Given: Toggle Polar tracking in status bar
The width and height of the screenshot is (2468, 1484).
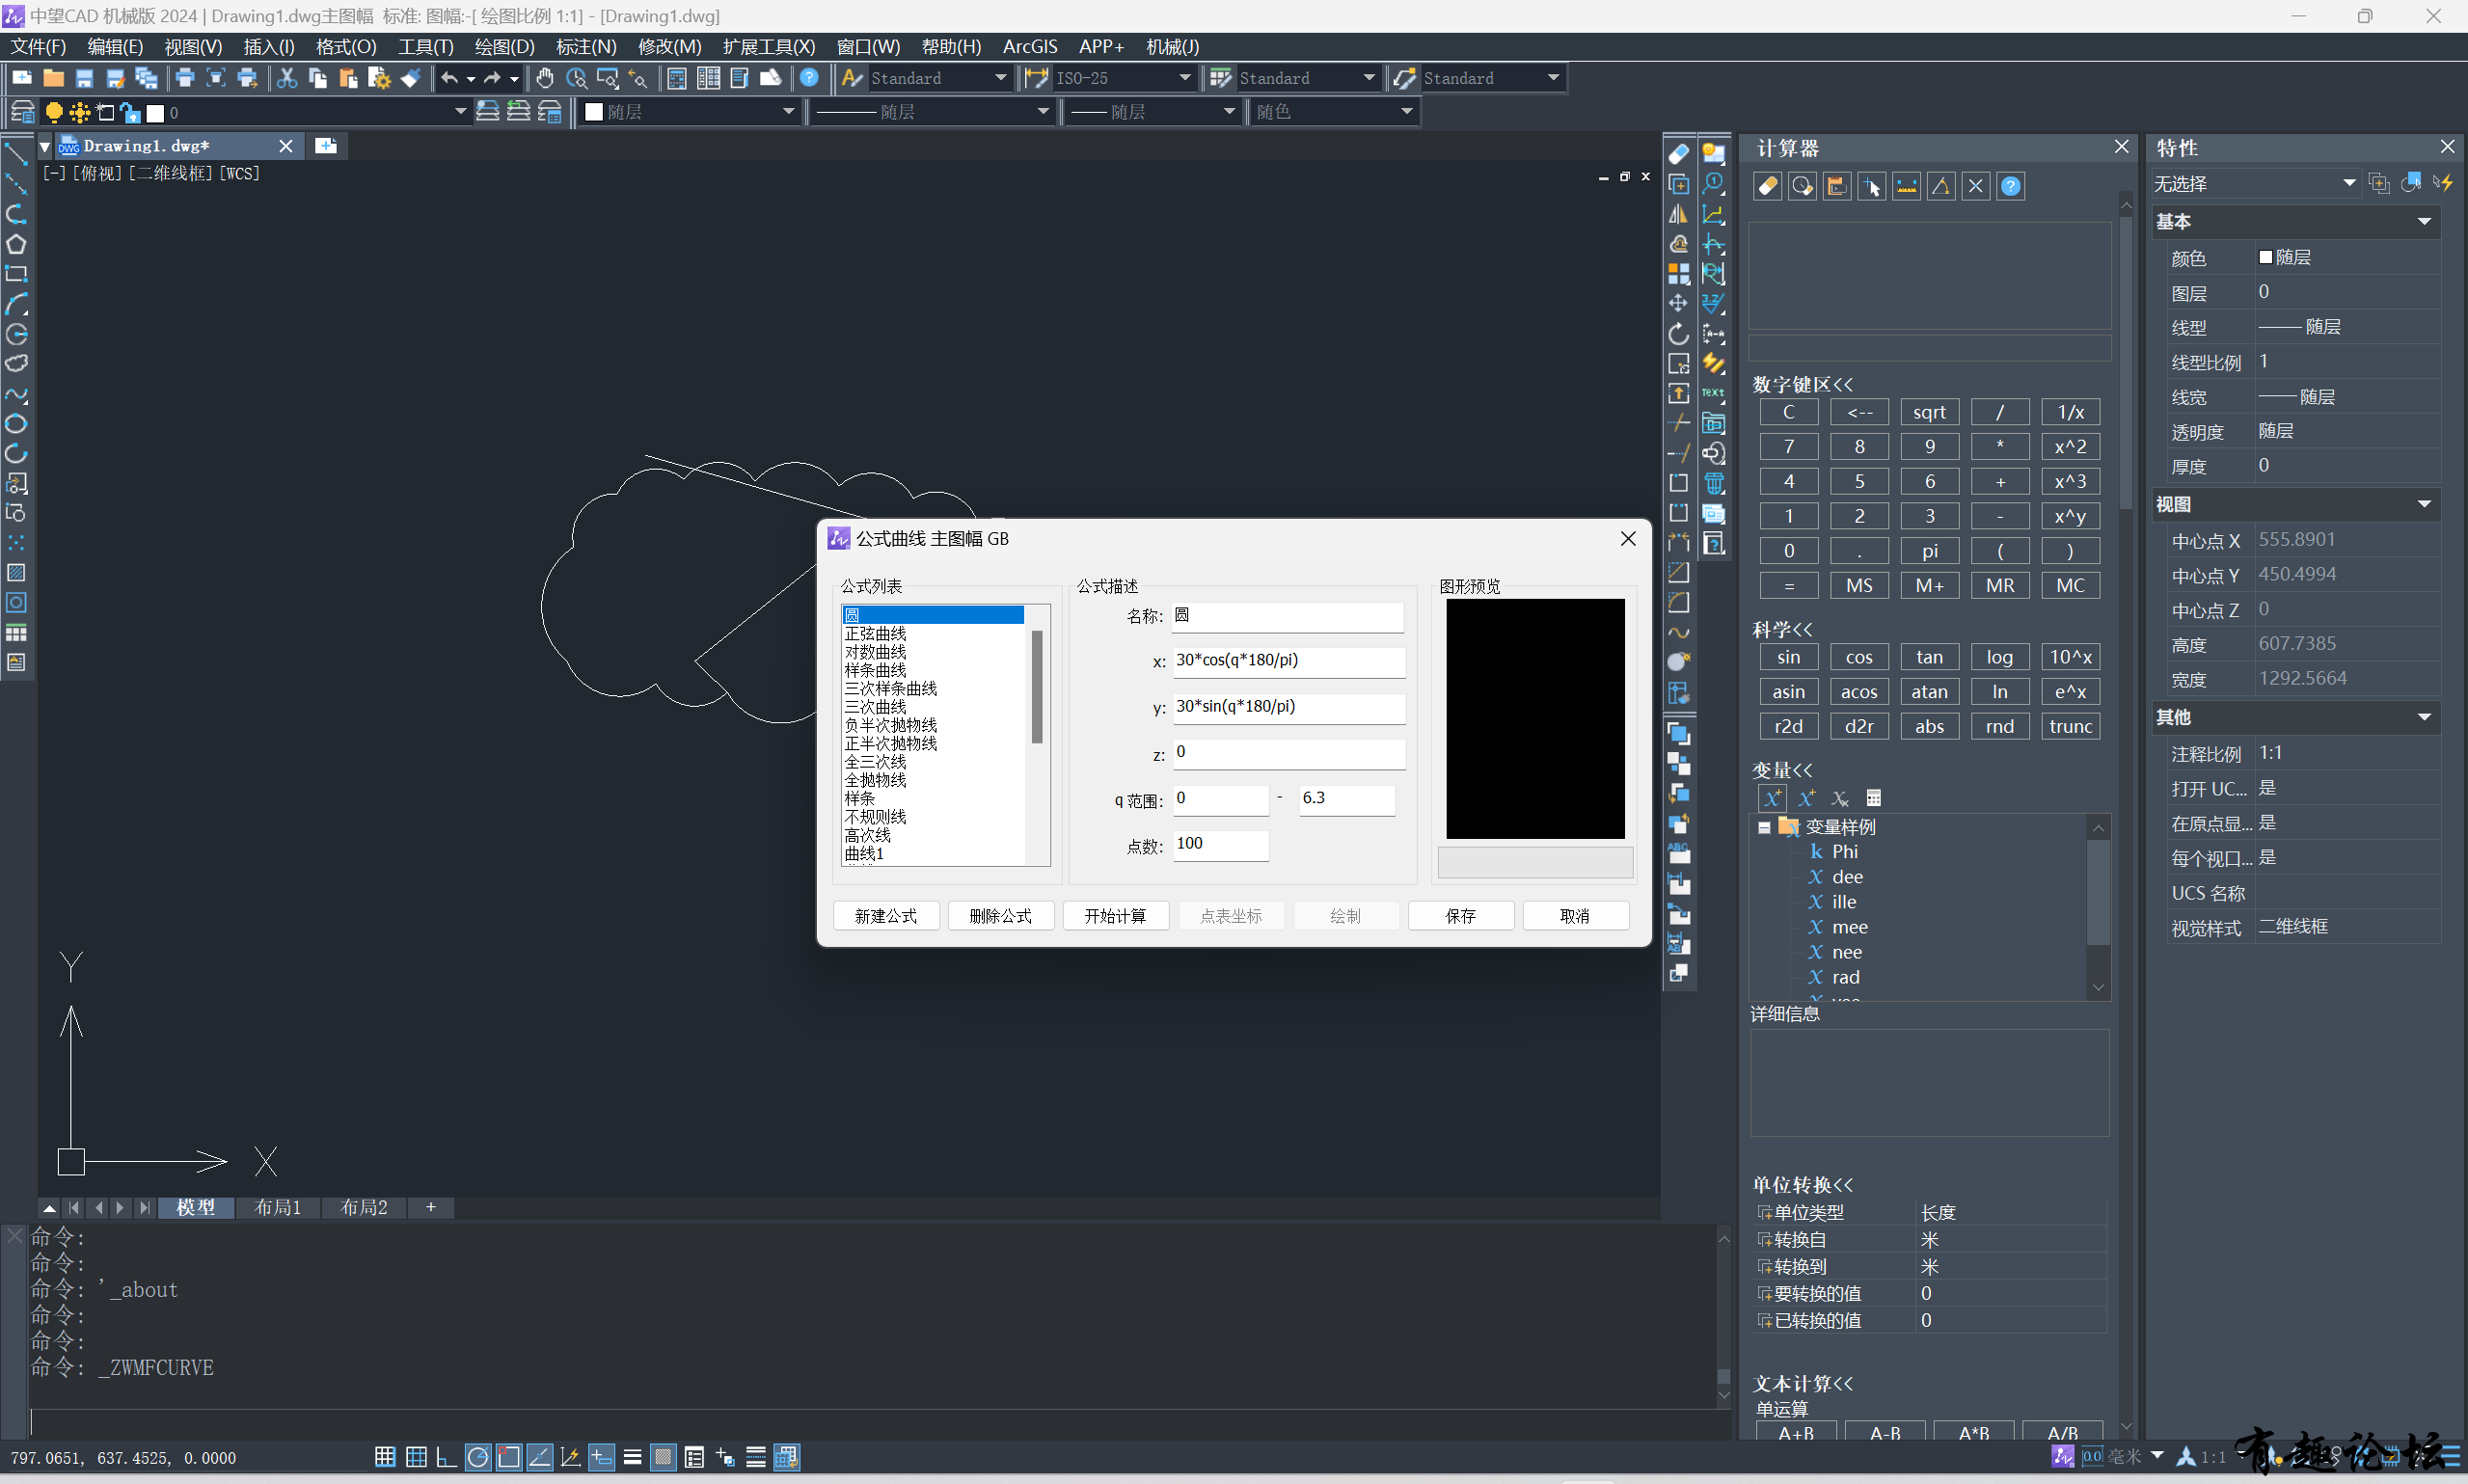Looking at the screenshot, I should pos(478,1457).
